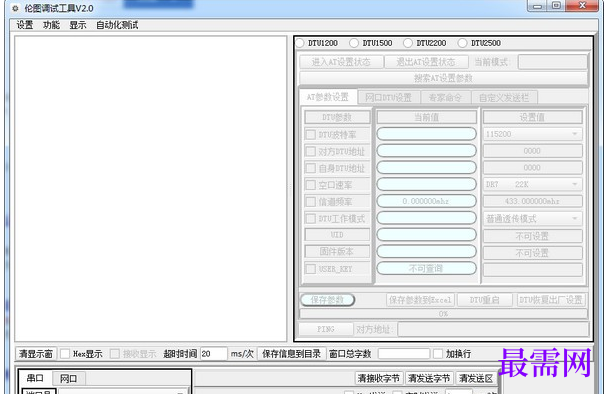Tick the 信道频率 checkbox
The width and height of the screenshot is (610, 394).
click(310, 201)
